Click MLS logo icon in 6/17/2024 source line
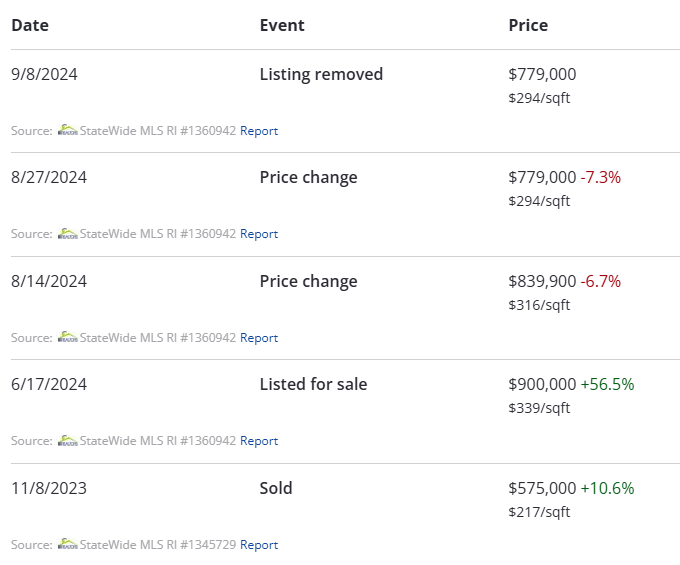The height and width of the screenshot is (565, 680). click(68, 440)
